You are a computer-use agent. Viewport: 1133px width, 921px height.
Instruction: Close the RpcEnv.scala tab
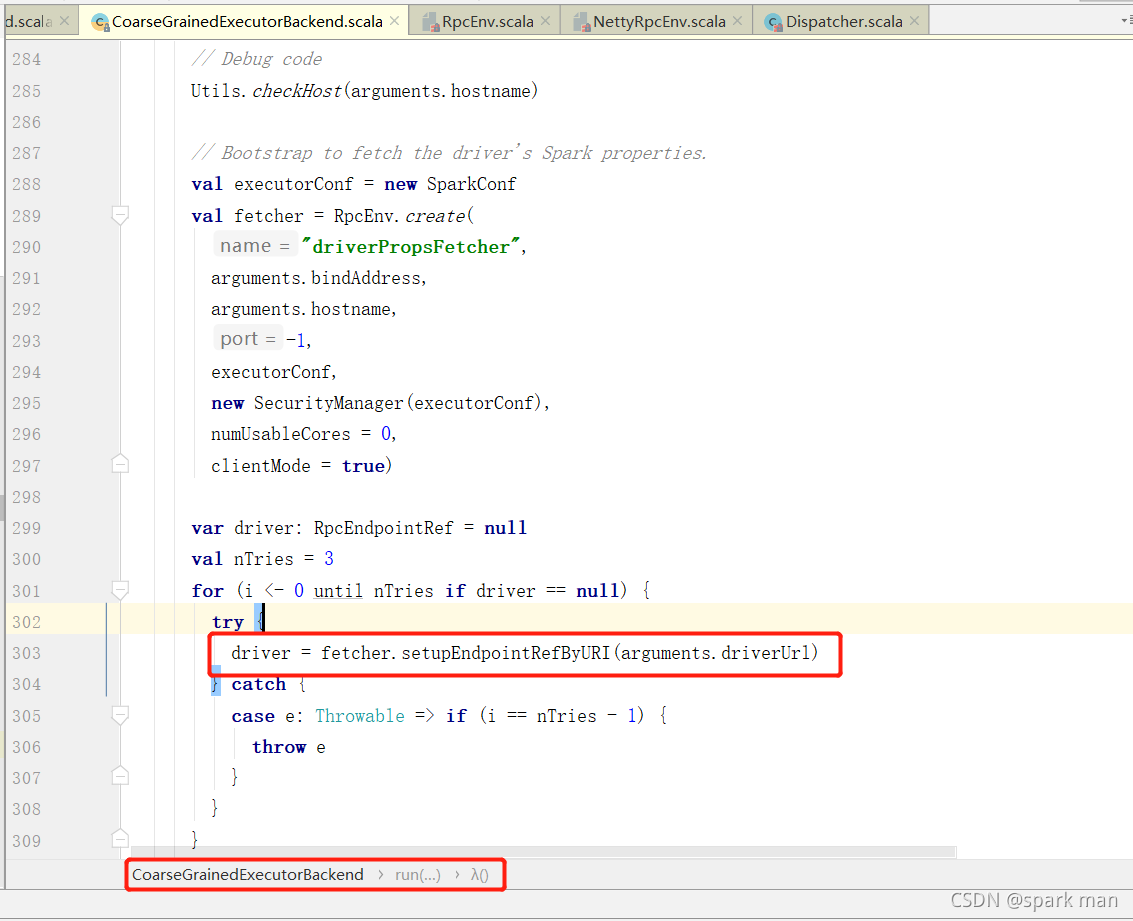[546, 21]
